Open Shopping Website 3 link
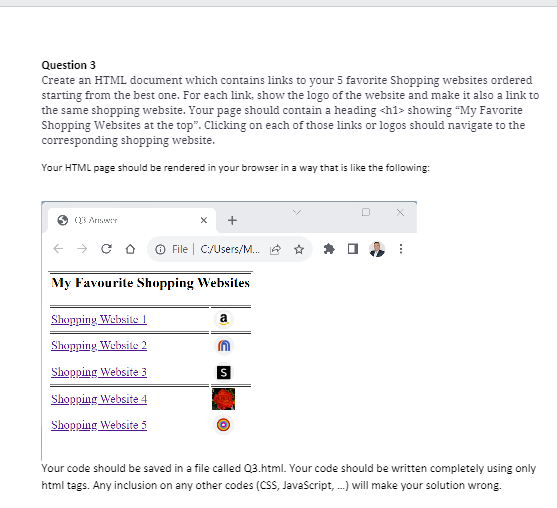This screenshot has height=508, width=557. (99, 372)
